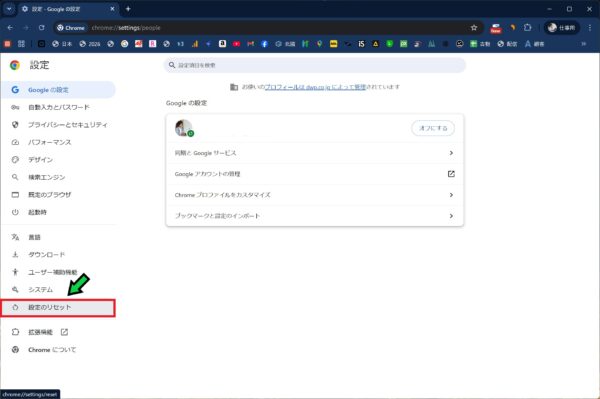
Task: Open the YouTube bookmark icon
Action: (x=236, y=44)
